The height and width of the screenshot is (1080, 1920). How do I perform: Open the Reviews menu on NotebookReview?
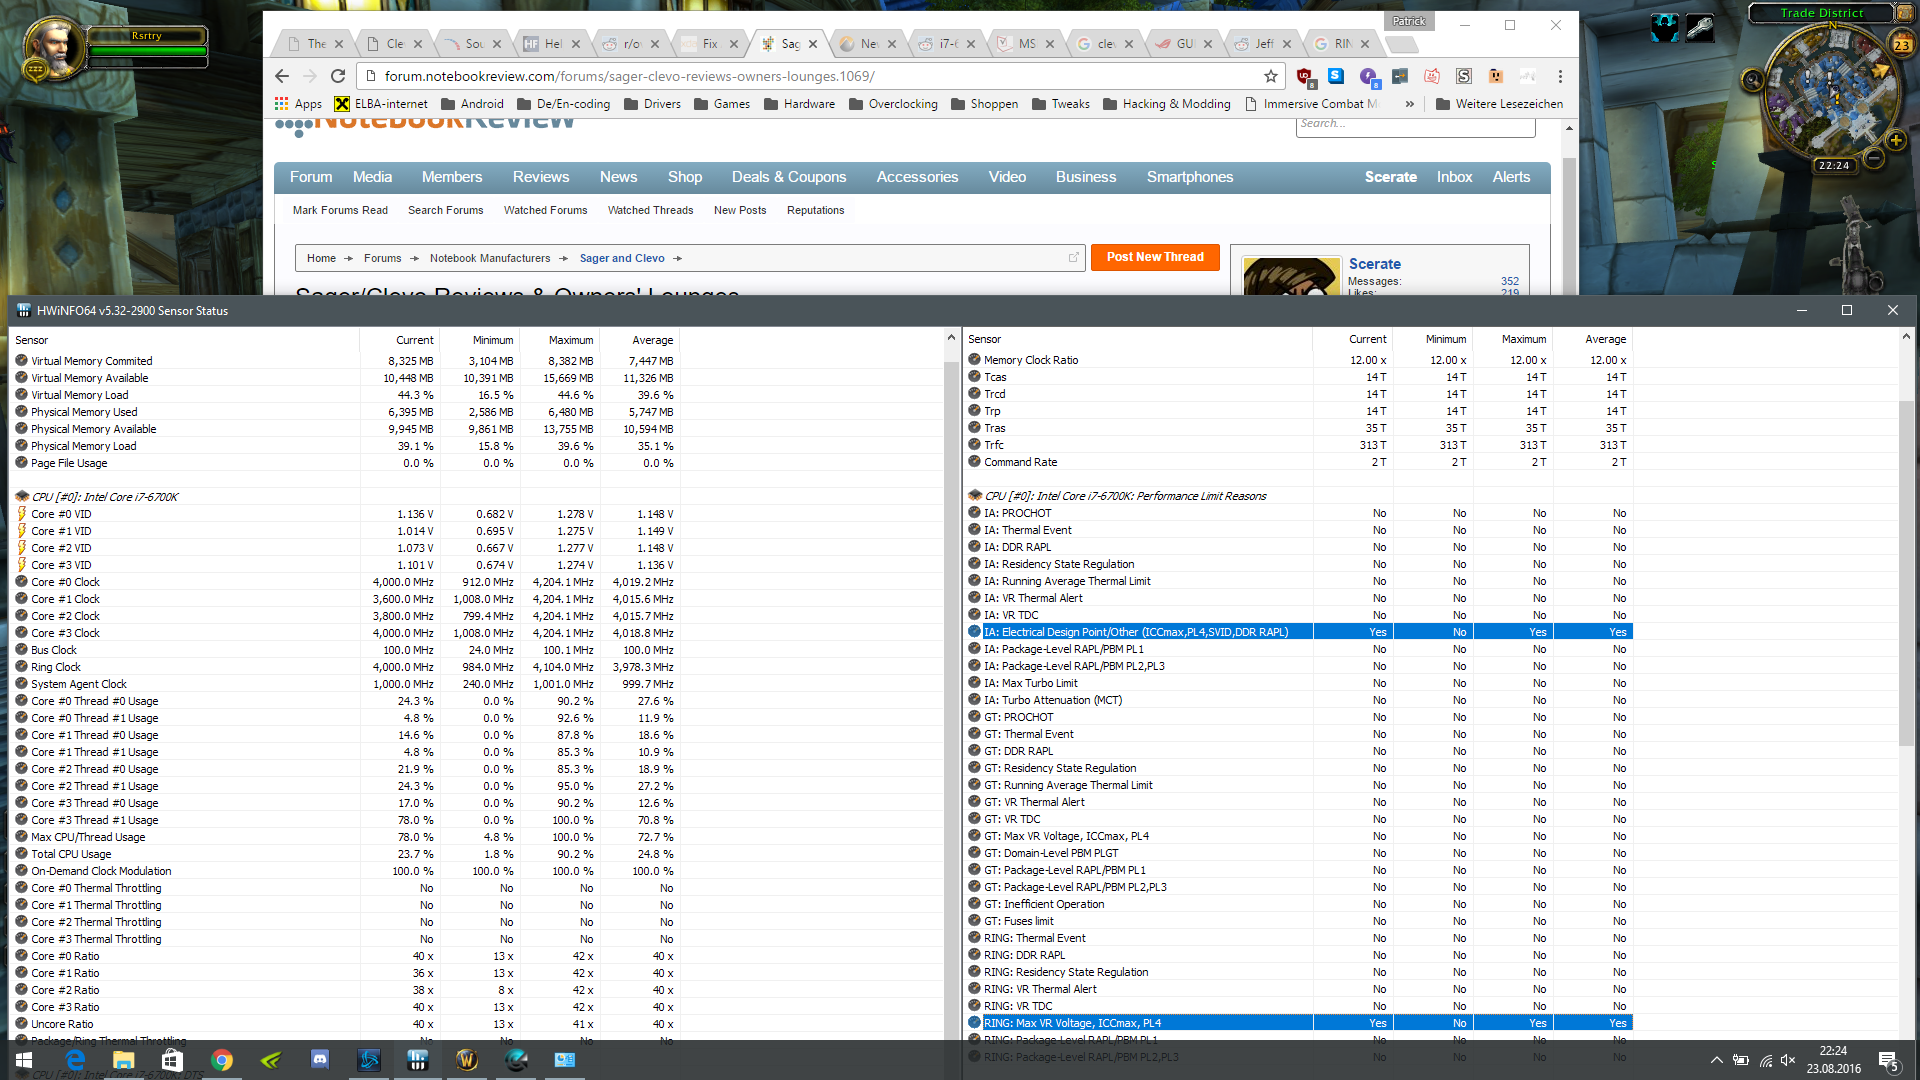[541, 177]
